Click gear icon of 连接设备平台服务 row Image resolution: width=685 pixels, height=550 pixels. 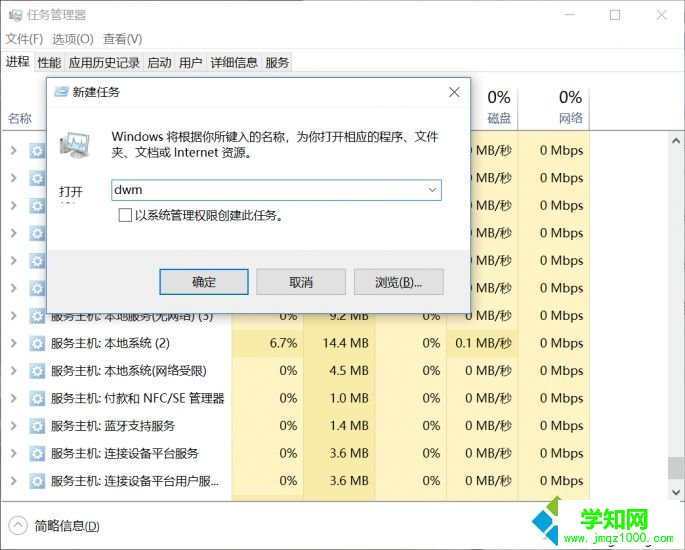point(37,453)
